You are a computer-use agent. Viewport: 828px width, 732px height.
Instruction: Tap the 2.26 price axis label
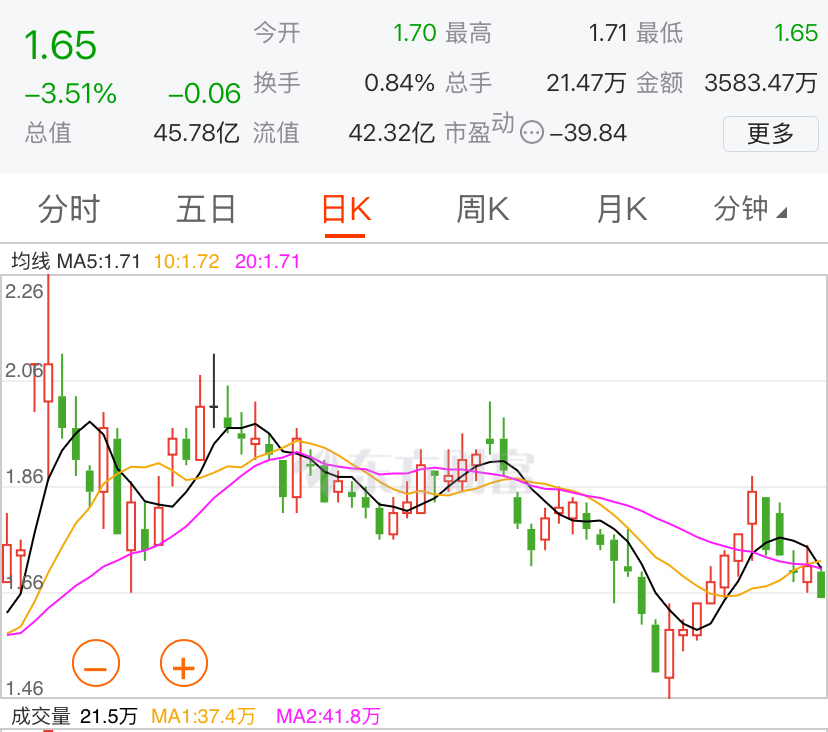point(24,292)
